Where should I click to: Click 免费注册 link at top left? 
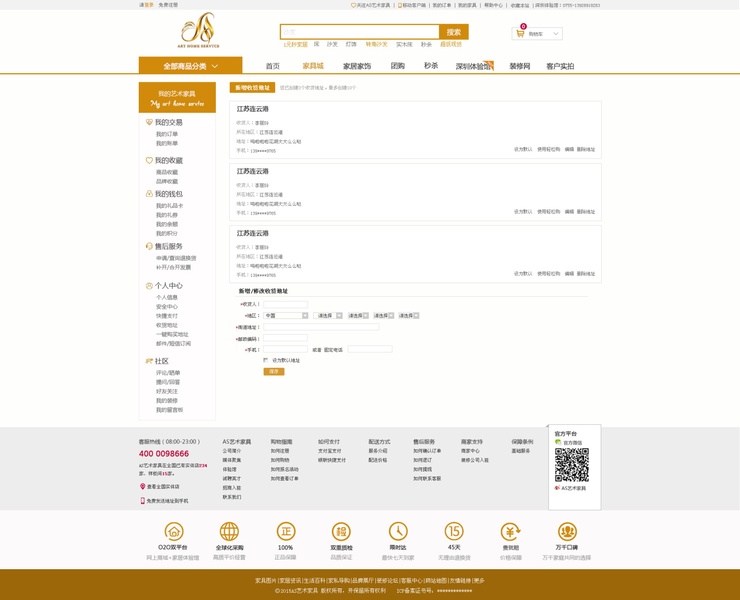(x=168, y=5)
